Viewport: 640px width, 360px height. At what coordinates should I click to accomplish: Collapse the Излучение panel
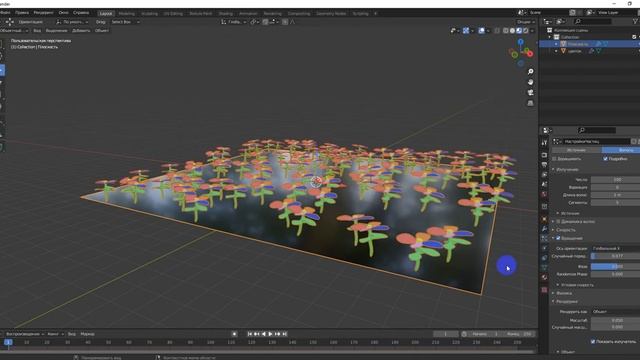567,169
